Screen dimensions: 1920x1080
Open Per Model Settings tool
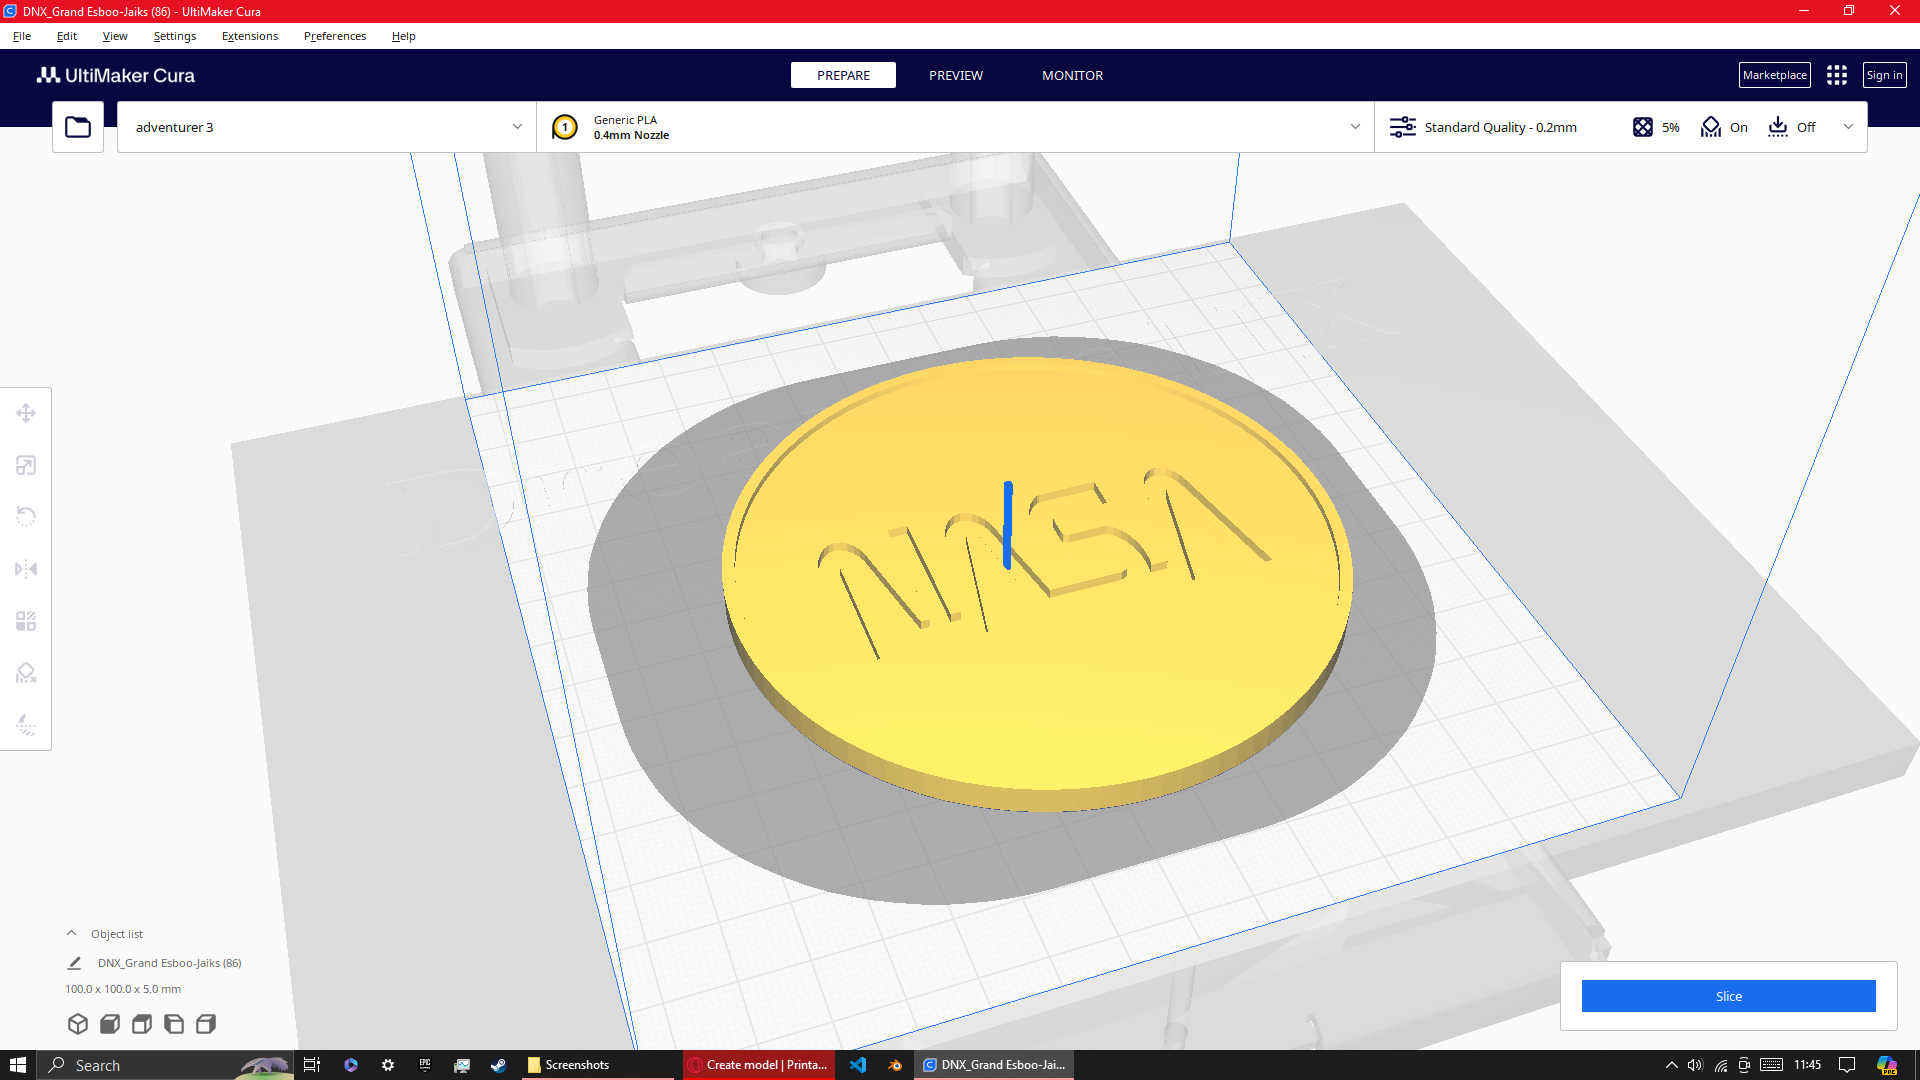click(x=26, y=621)
